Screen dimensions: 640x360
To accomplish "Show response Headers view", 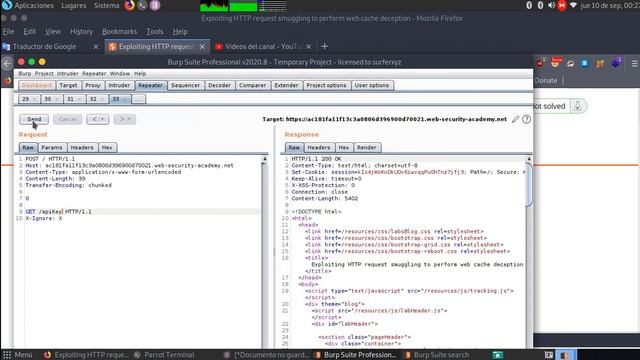I will [319, 147].
